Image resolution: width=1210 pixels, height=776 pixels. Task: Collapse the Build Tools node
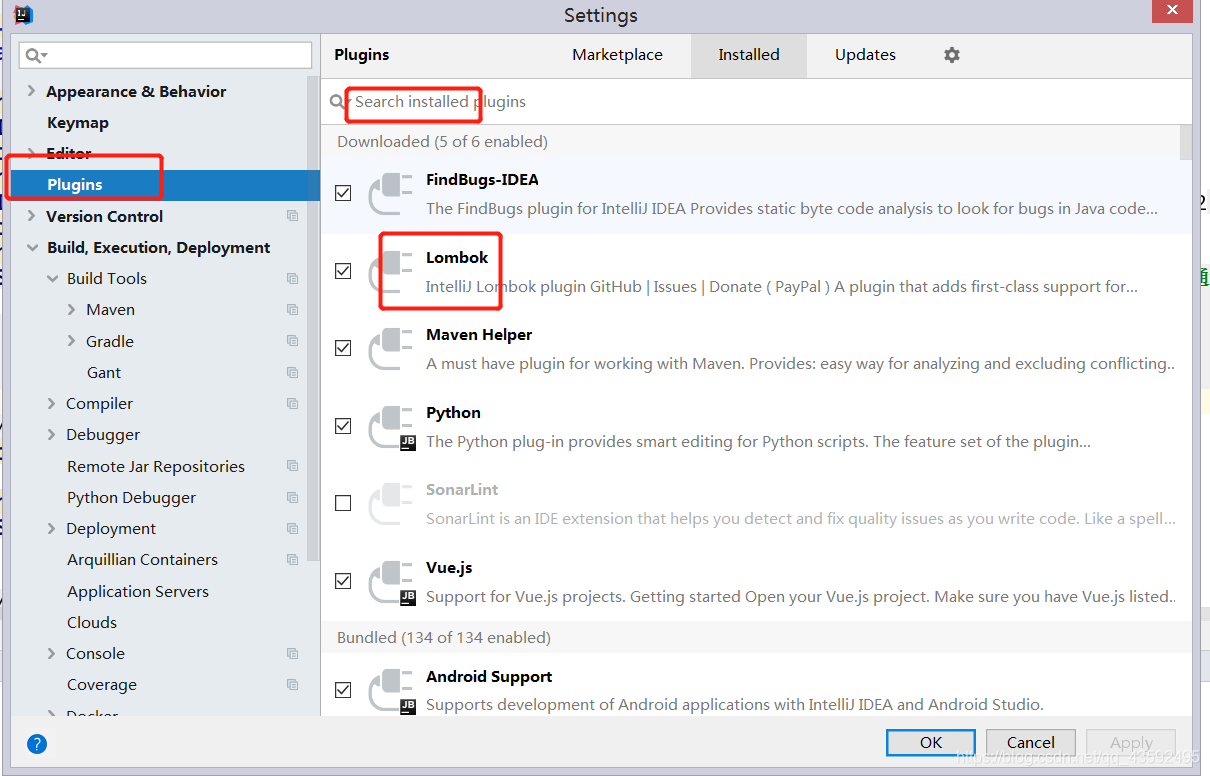pos(52,279)
